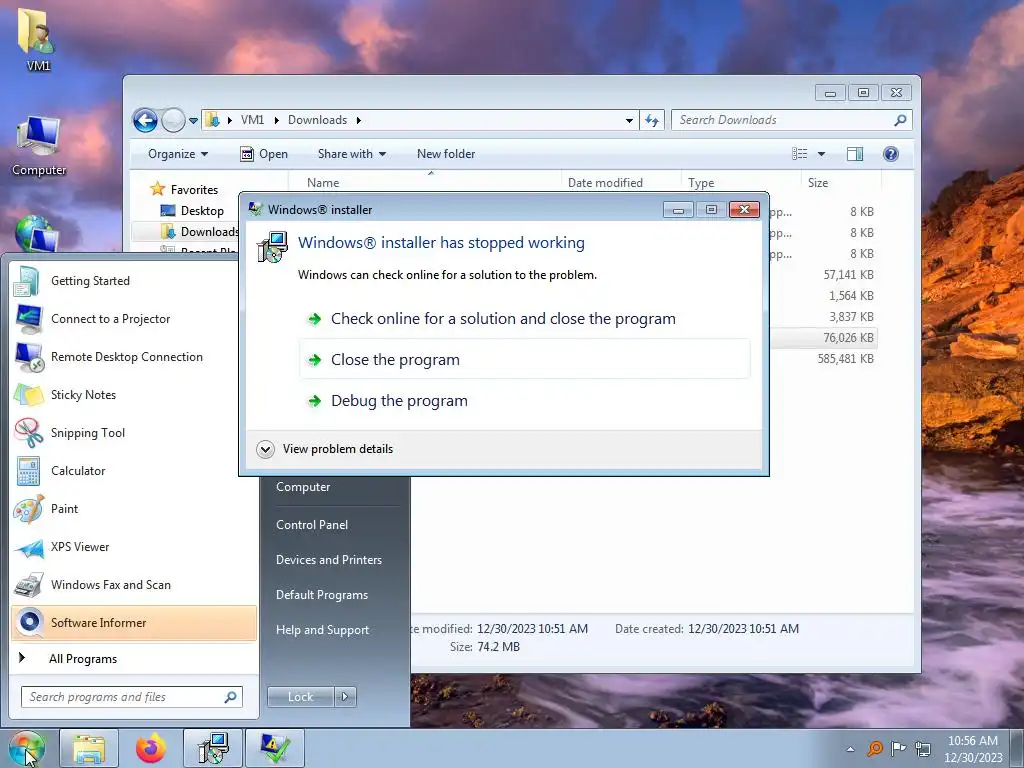Image resolution: width=1024 pixels, height=768 pixels.
Task: Refresh the Downloads folder view
Action: (652, 120)
